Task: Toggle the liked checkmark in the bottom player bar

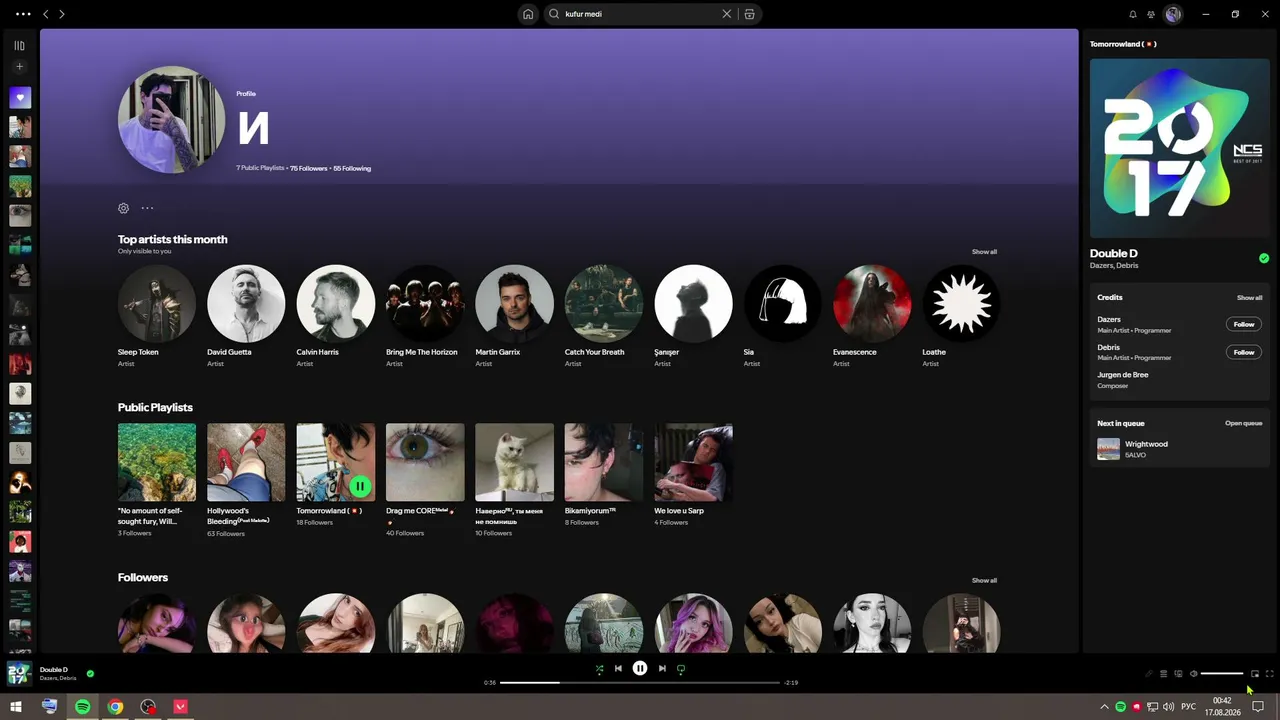Action: coord(90,674)
